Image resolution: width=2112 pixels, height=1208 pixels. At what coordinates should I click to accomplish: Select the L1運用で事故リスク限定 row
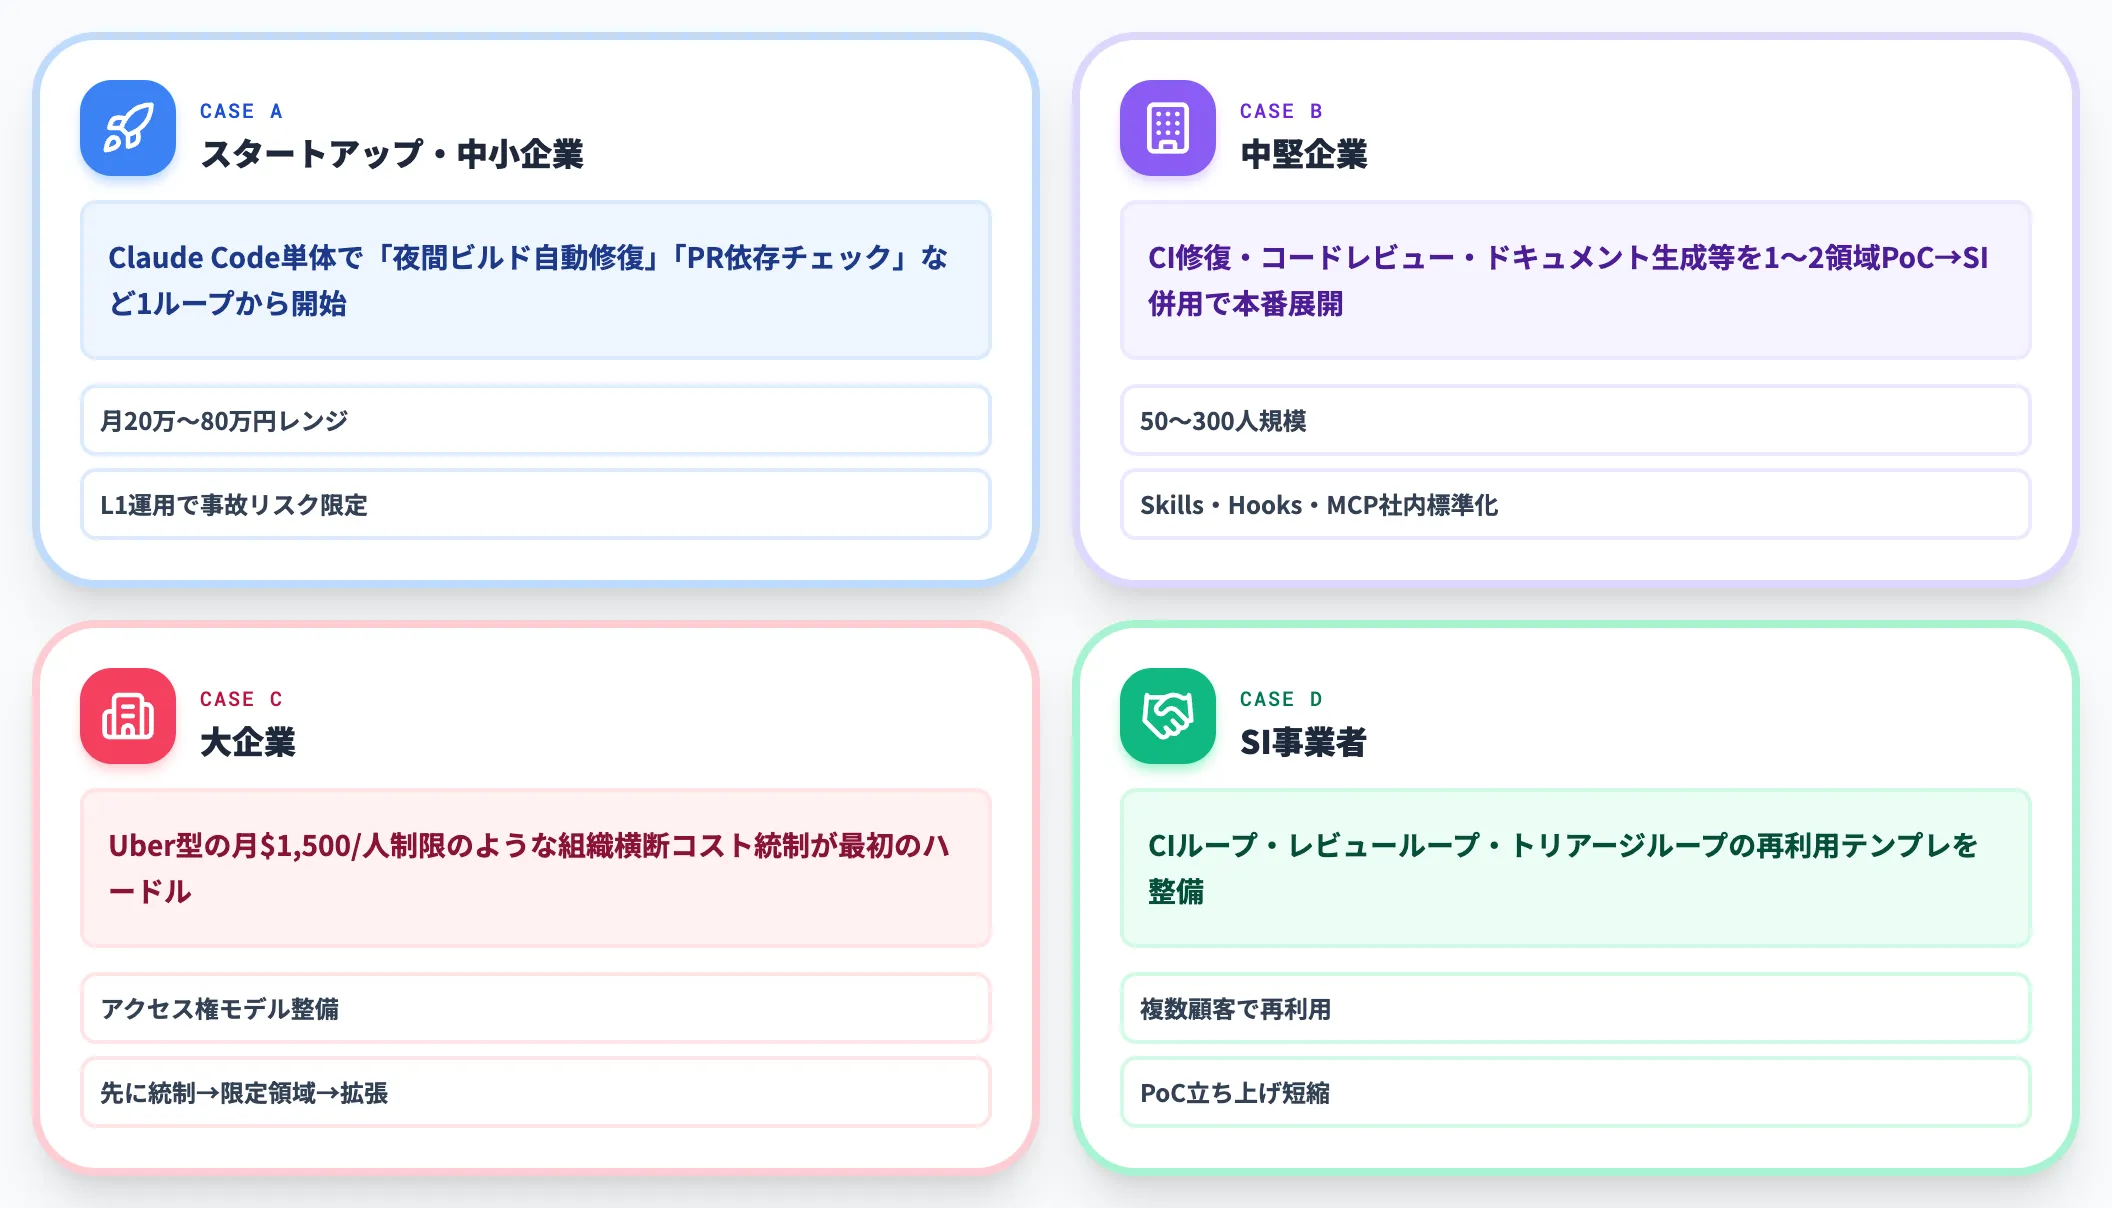pos(536,504)
